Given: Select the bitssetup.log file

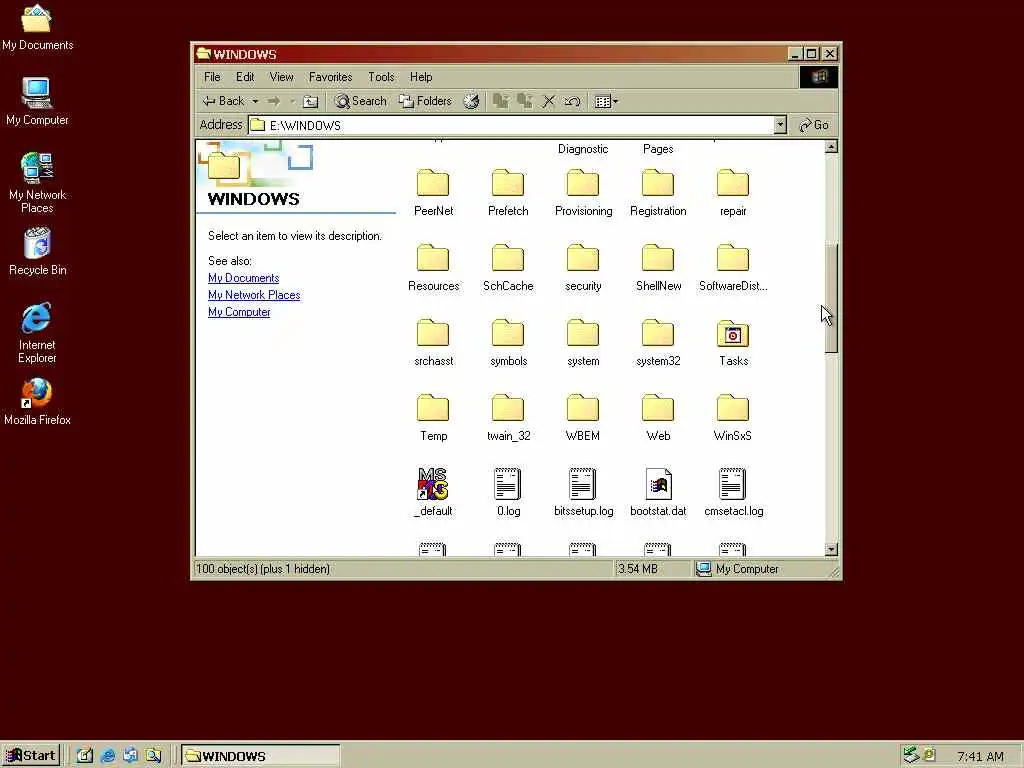Looking at the screenshot, I should [x=583, y=492].
